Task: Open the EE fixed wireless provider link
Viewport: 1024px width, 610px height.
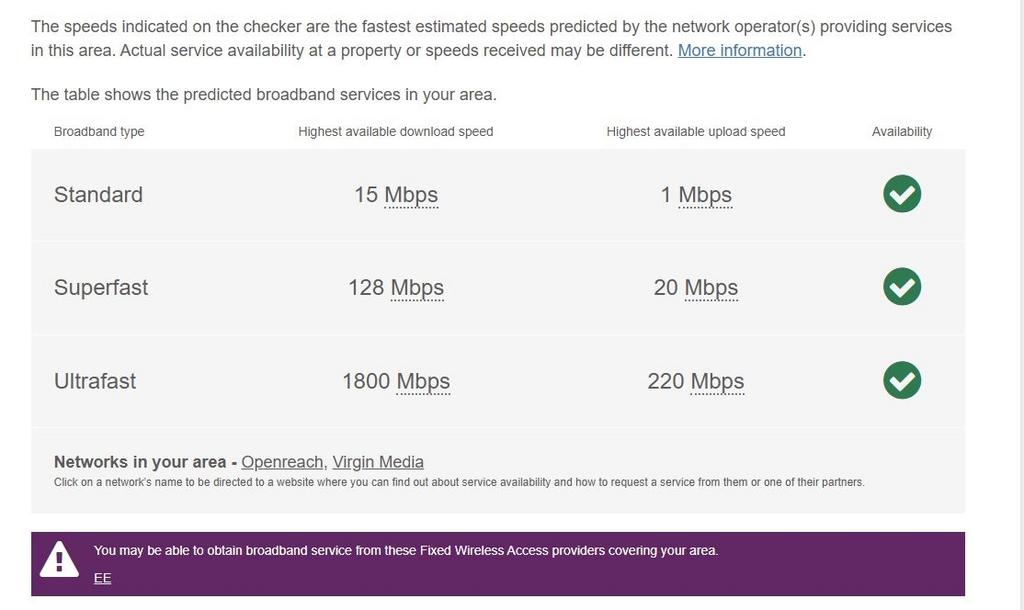Action: click(x=103, y=578)
